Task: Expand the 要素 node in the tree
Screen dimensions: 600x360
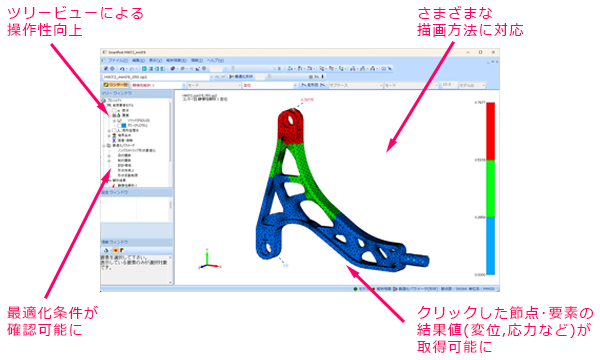Action: coord(109,115)
